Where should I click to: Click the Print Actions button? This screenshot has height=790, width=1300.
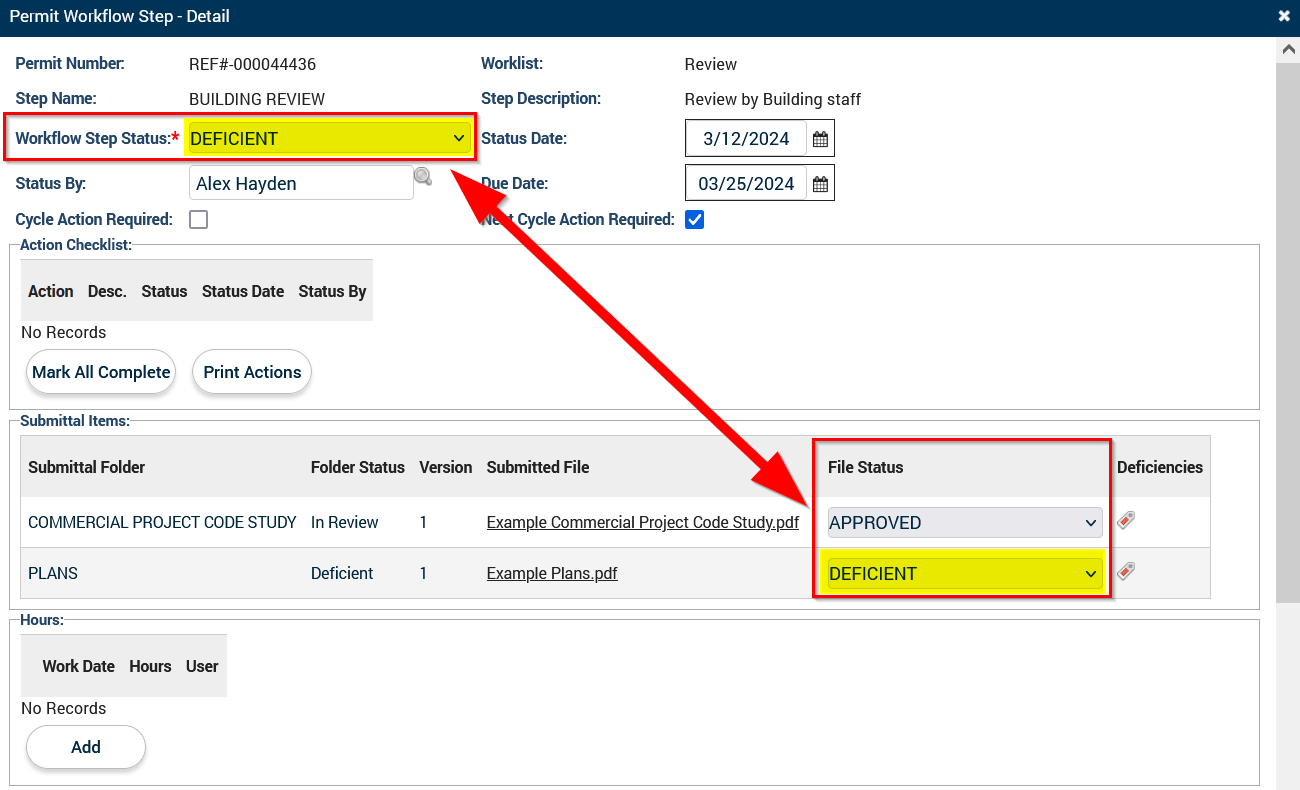252,372
